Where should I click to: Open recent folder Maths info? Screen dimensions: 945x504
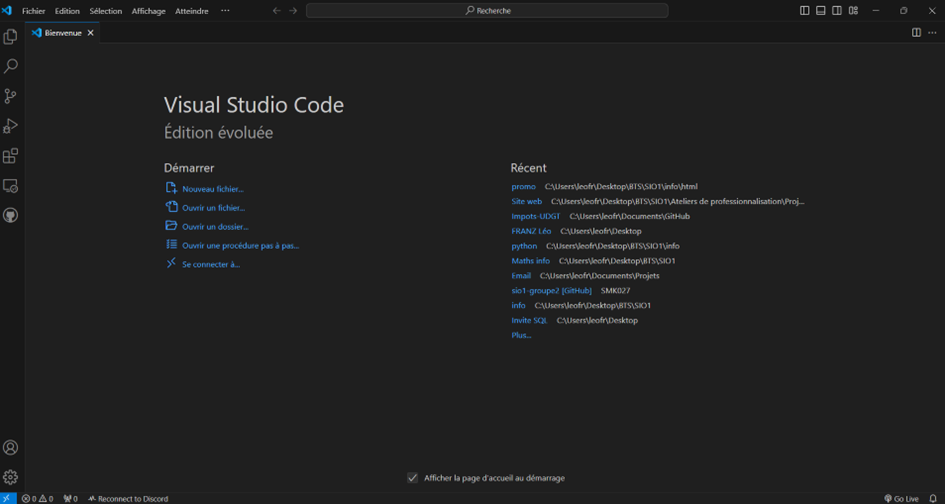click(x=530, y=260)
